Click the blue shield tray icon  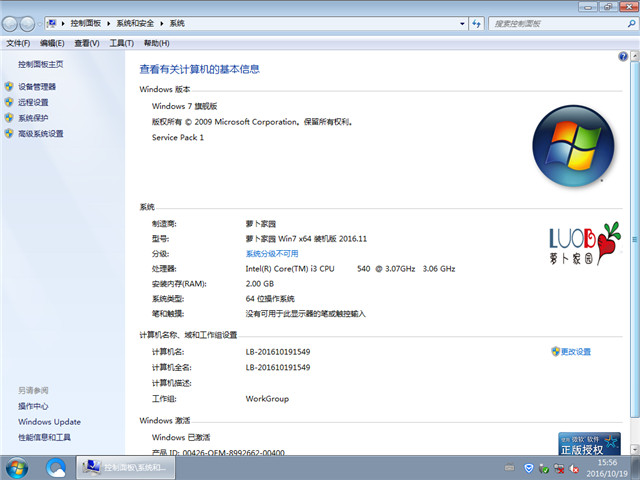529,468
